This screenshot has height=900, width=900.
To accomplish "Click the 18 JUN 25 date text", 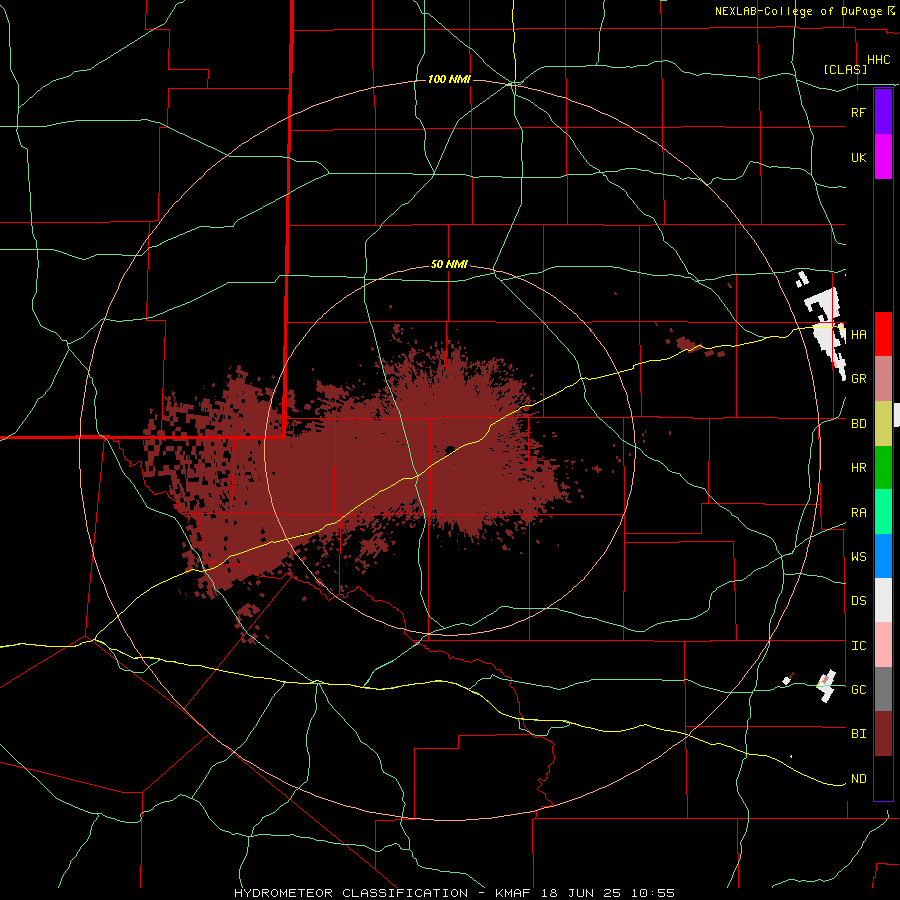I will (x=580, y=893).
